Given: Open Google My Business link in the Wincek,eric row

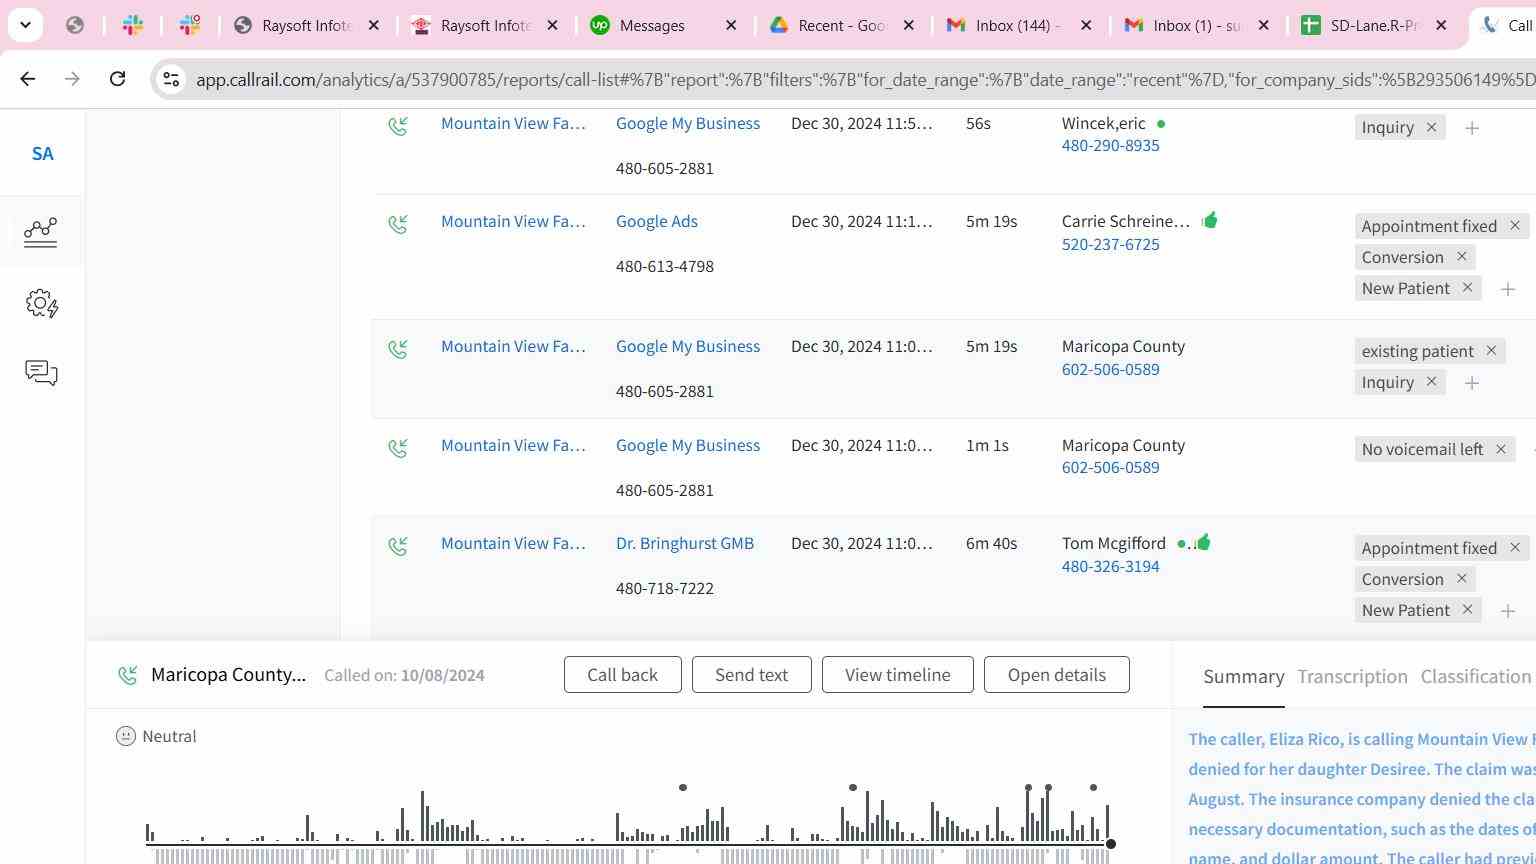Looking at the screenshot, I should coord(688,124).
